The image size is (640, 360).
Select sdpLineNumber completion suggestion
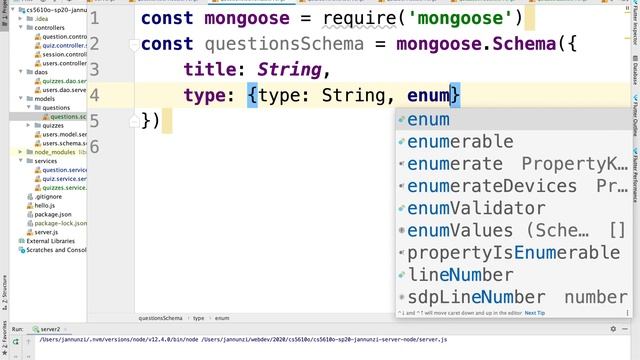[513, 297]
